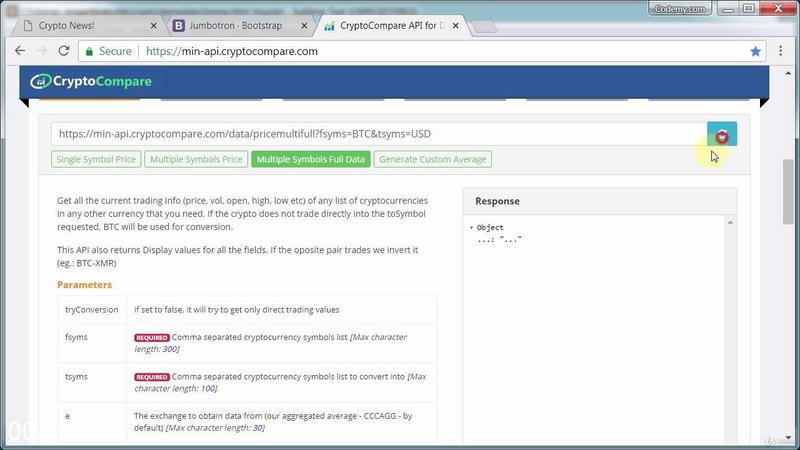
Task: Switch to the Crypto News! tab
Action: (66, 26)
